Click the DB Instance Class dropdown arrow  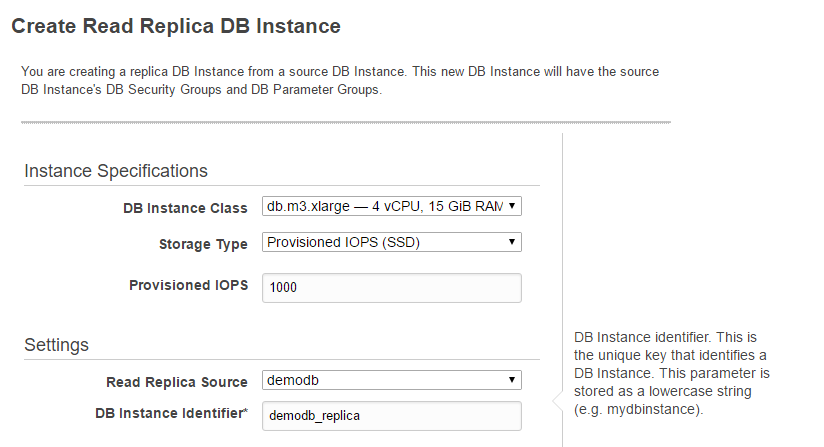click(511, 206)
